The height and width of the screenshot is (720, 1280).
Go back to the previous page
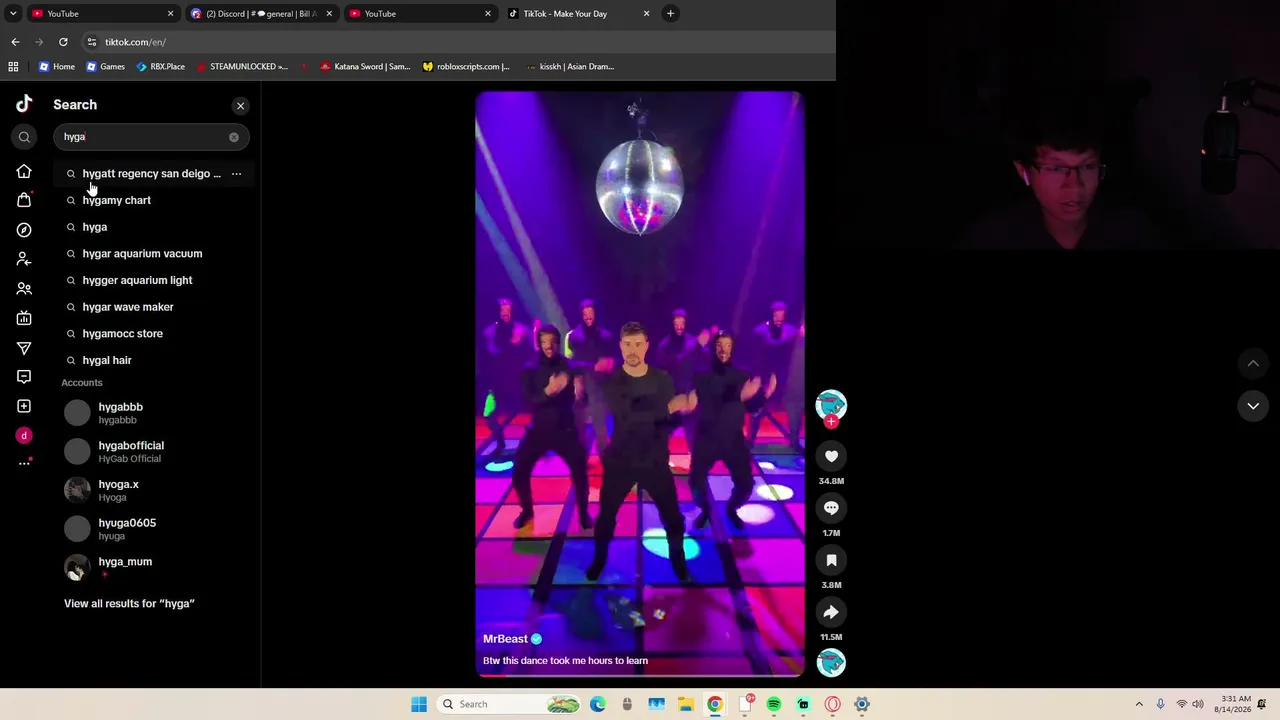(x=15, y=42)
